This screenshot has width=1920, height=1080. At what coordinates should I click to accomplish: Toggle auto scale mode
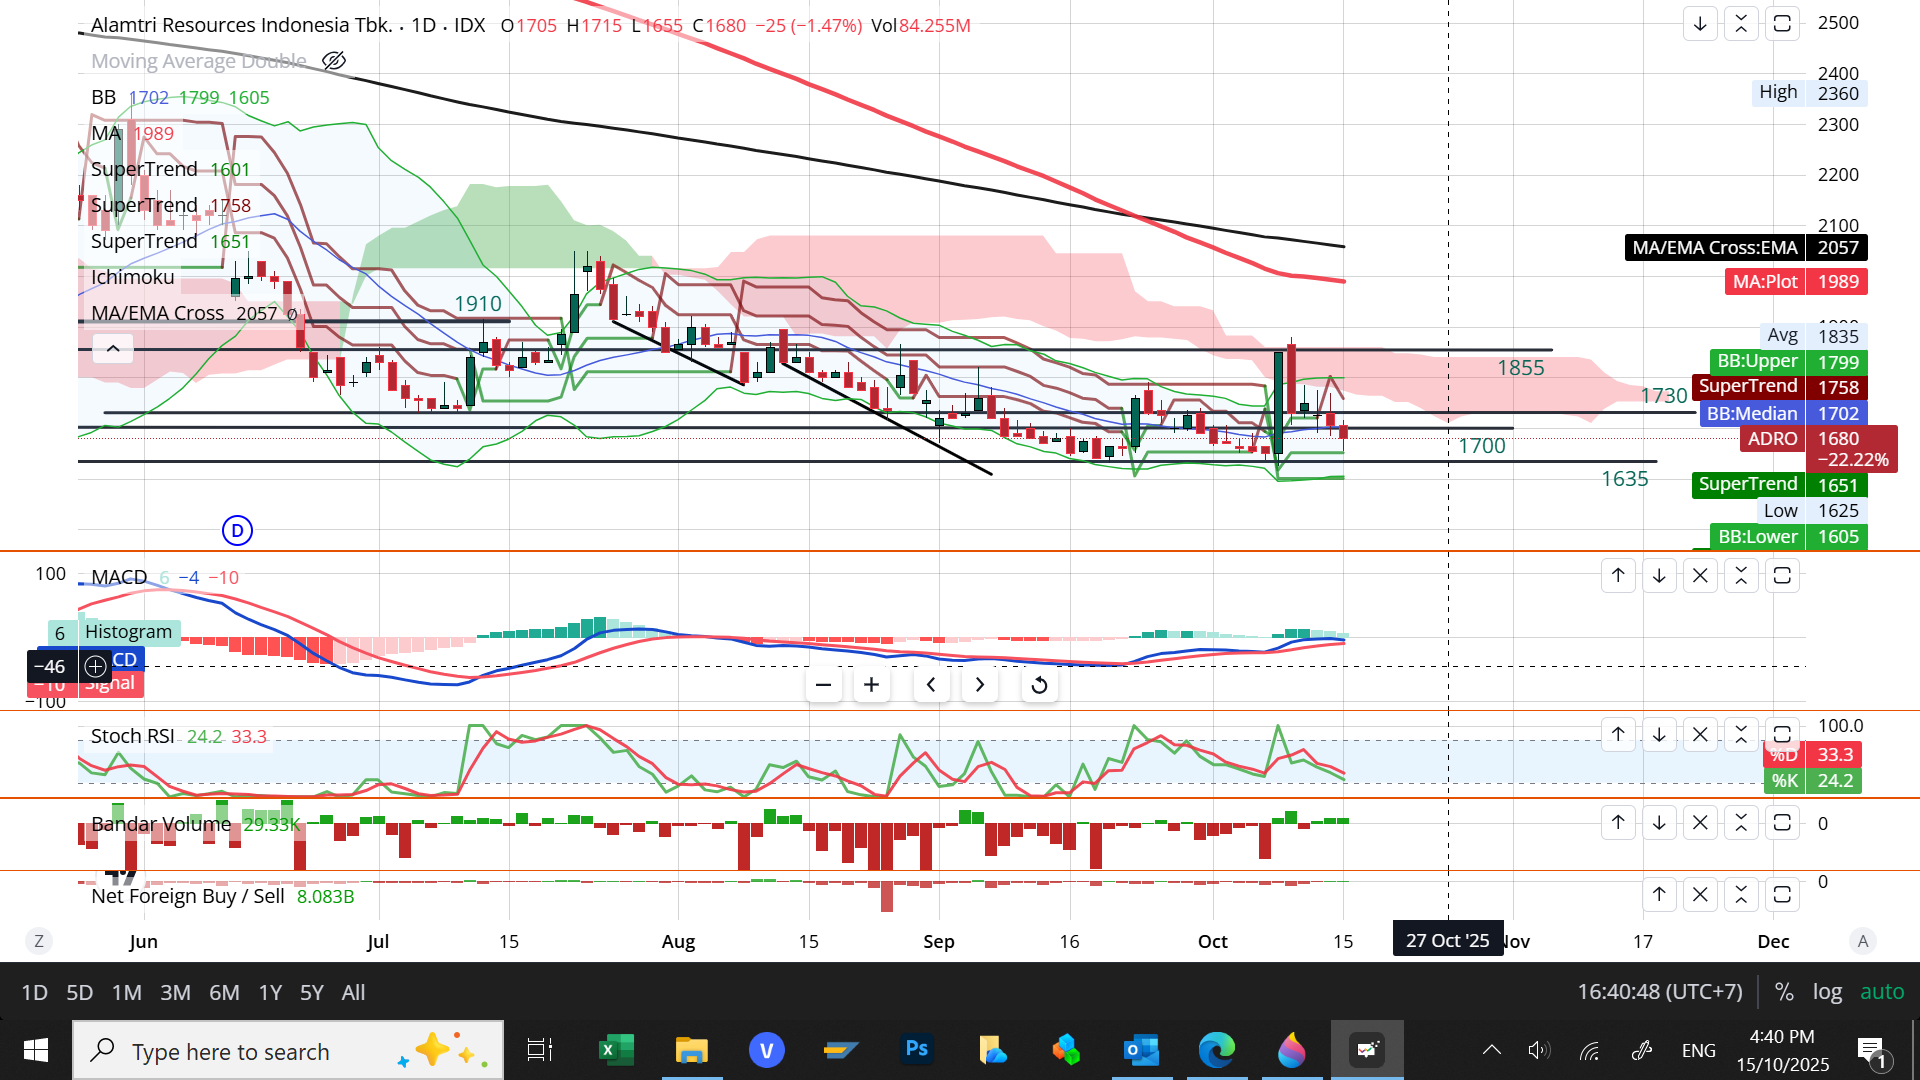click(1881, 992)
